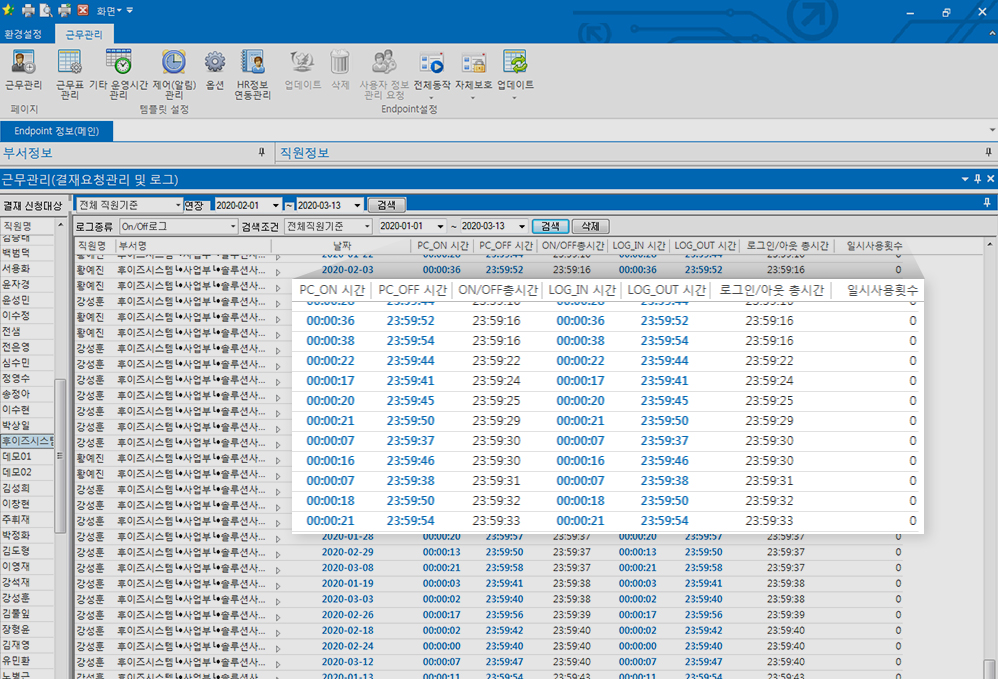Open the 2020-02-01 start date picker

pyautogui.click(x=275, y=205)
